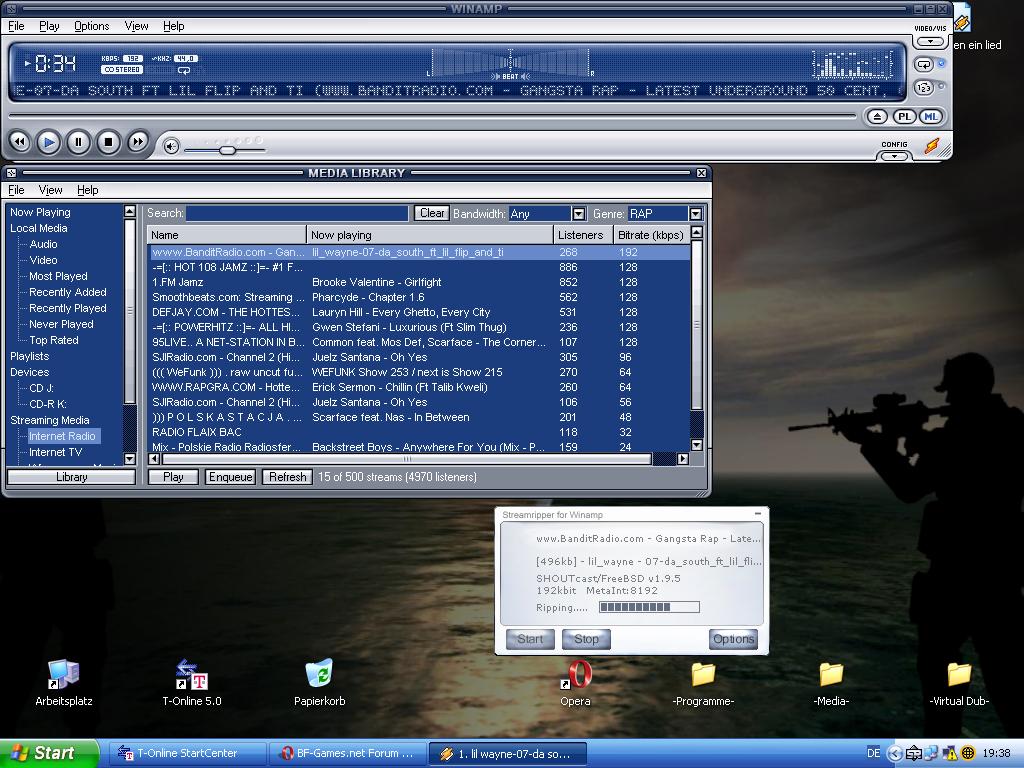
Task: Minimize the Streamripper for Winamp window
Action: (758, 514)
